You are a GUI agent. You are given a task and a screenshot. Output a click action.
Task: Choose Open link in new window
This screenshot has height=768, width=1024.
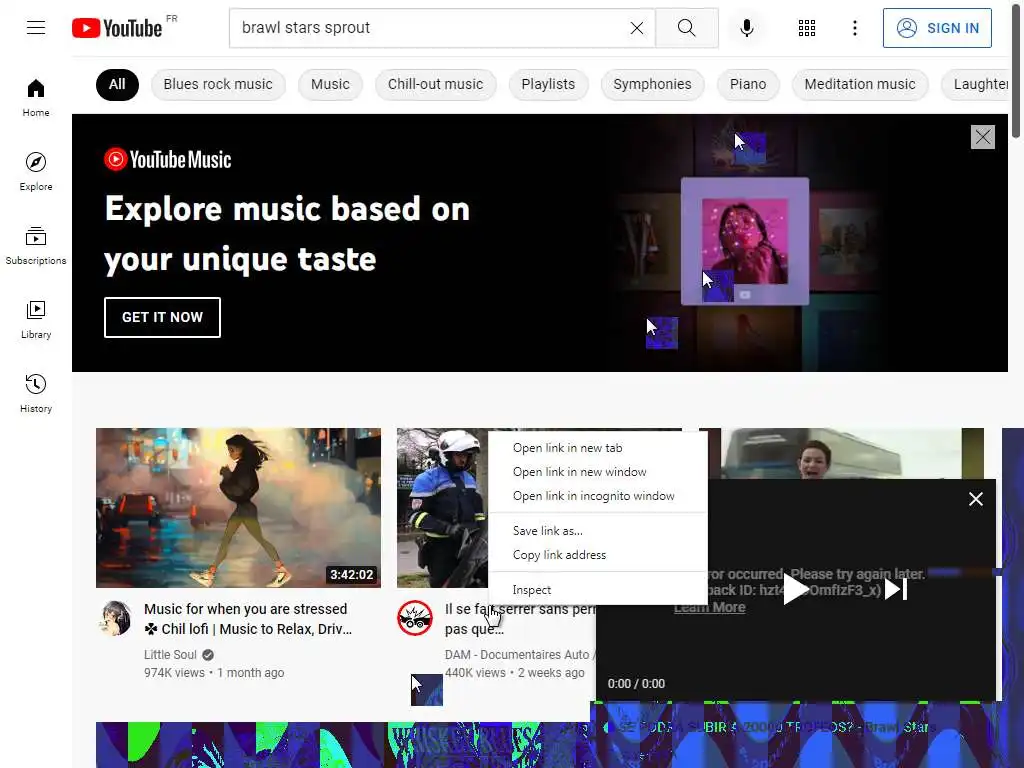pyautogui.click(x=579, y=472)
